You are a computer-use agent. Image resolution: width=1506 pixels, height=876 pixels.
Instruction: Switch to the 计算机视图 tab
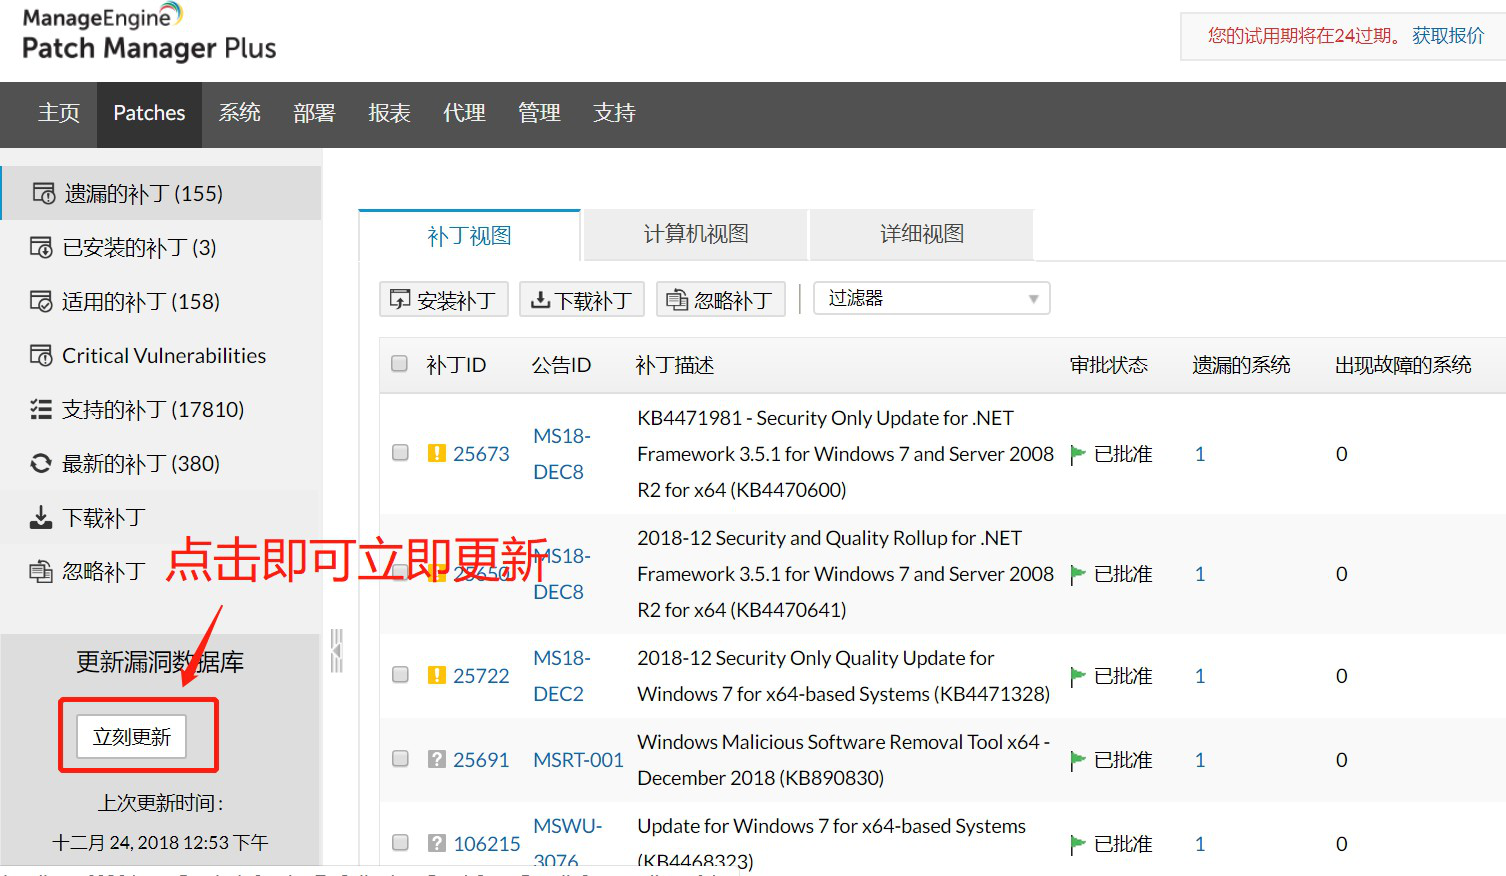click(x=696, y=234)
